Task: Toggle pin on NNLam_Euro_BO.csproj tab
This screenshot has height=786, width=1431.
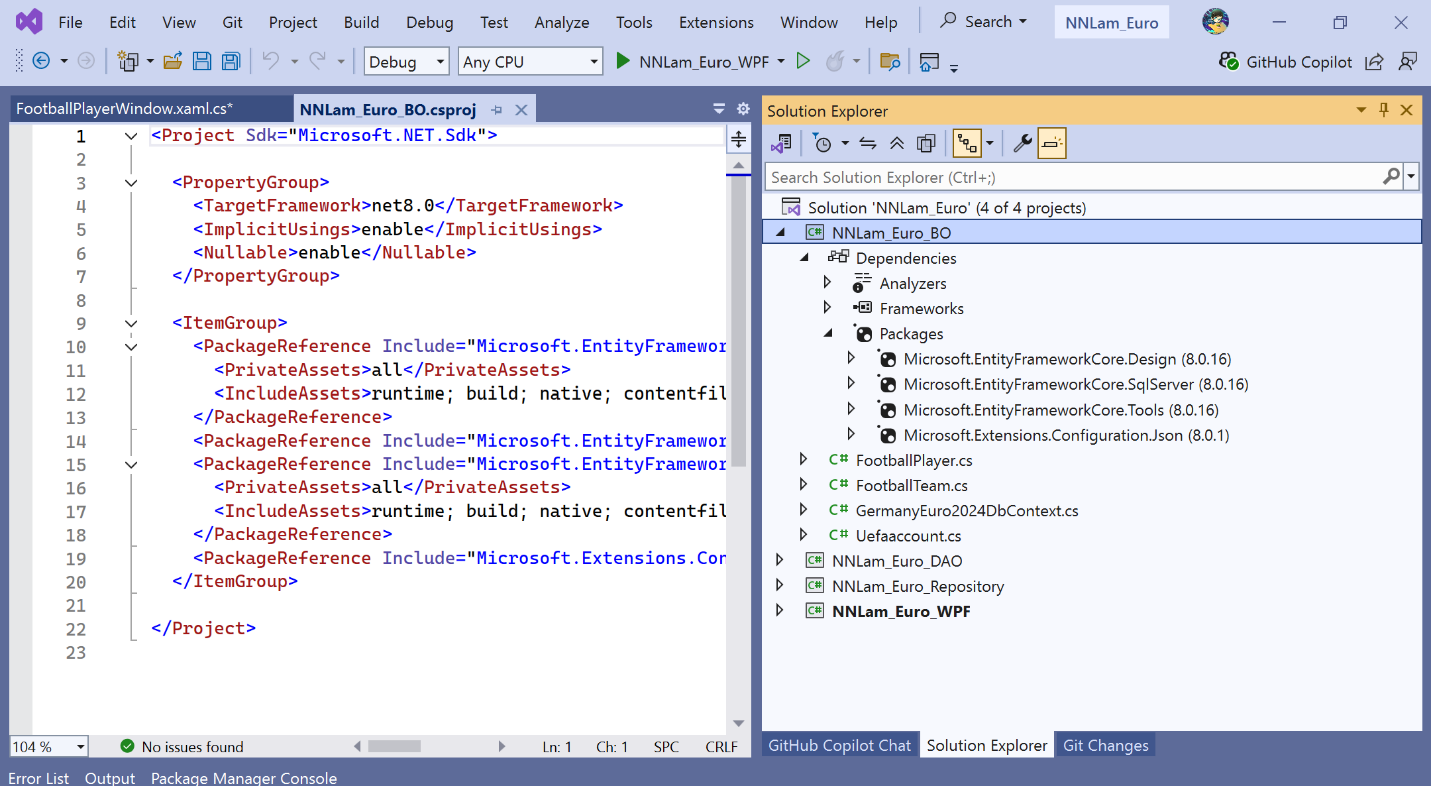Action: point(496,110)
